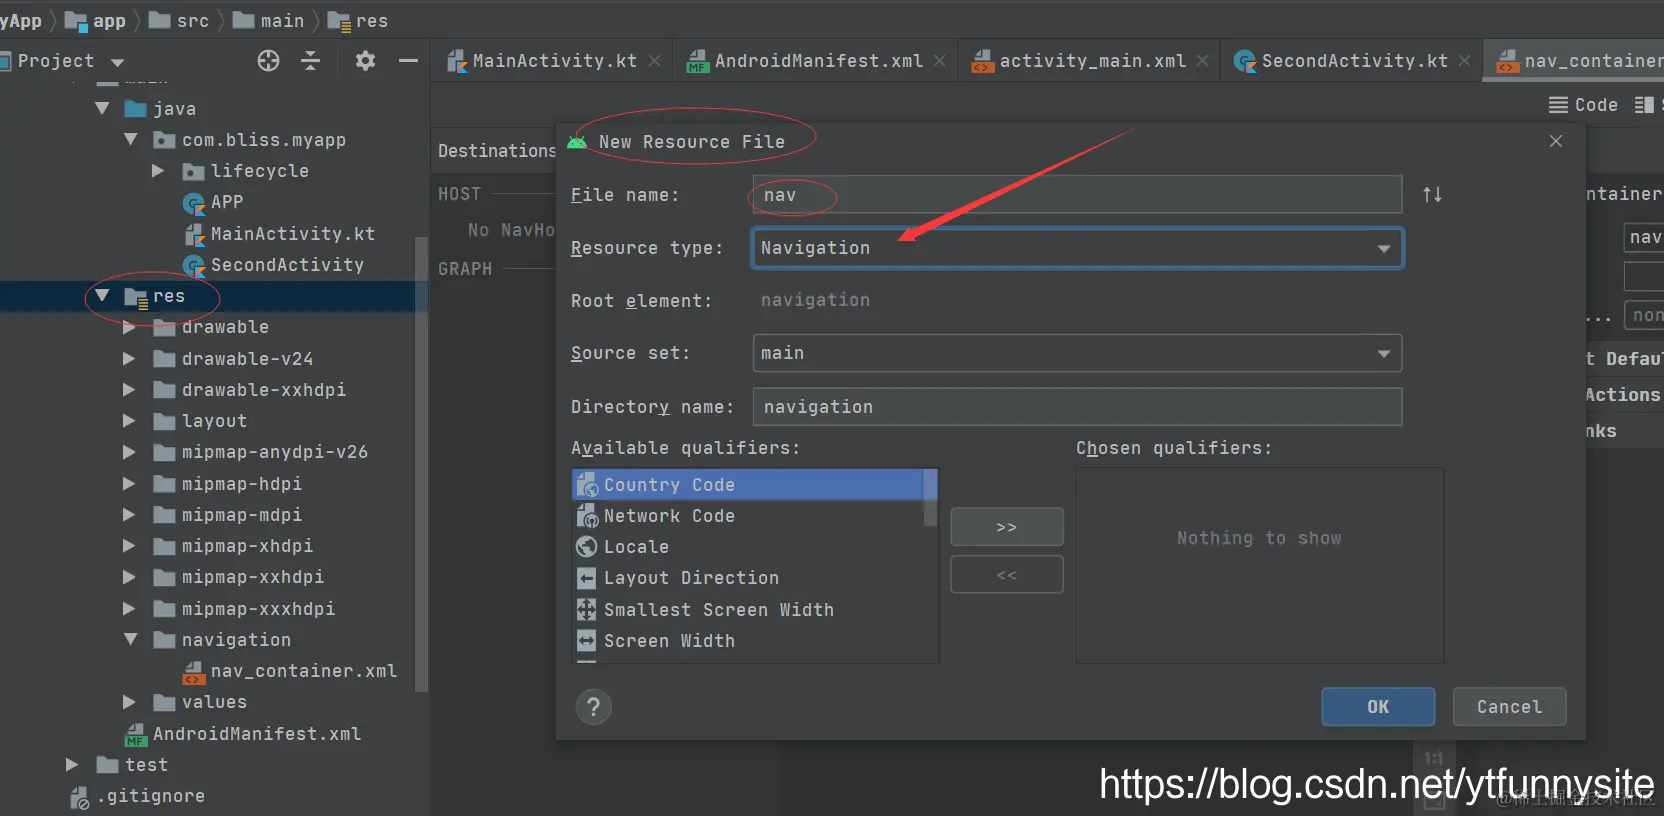
Task: Cancel the New Resource File dialog
Action: coord(1509,707)
